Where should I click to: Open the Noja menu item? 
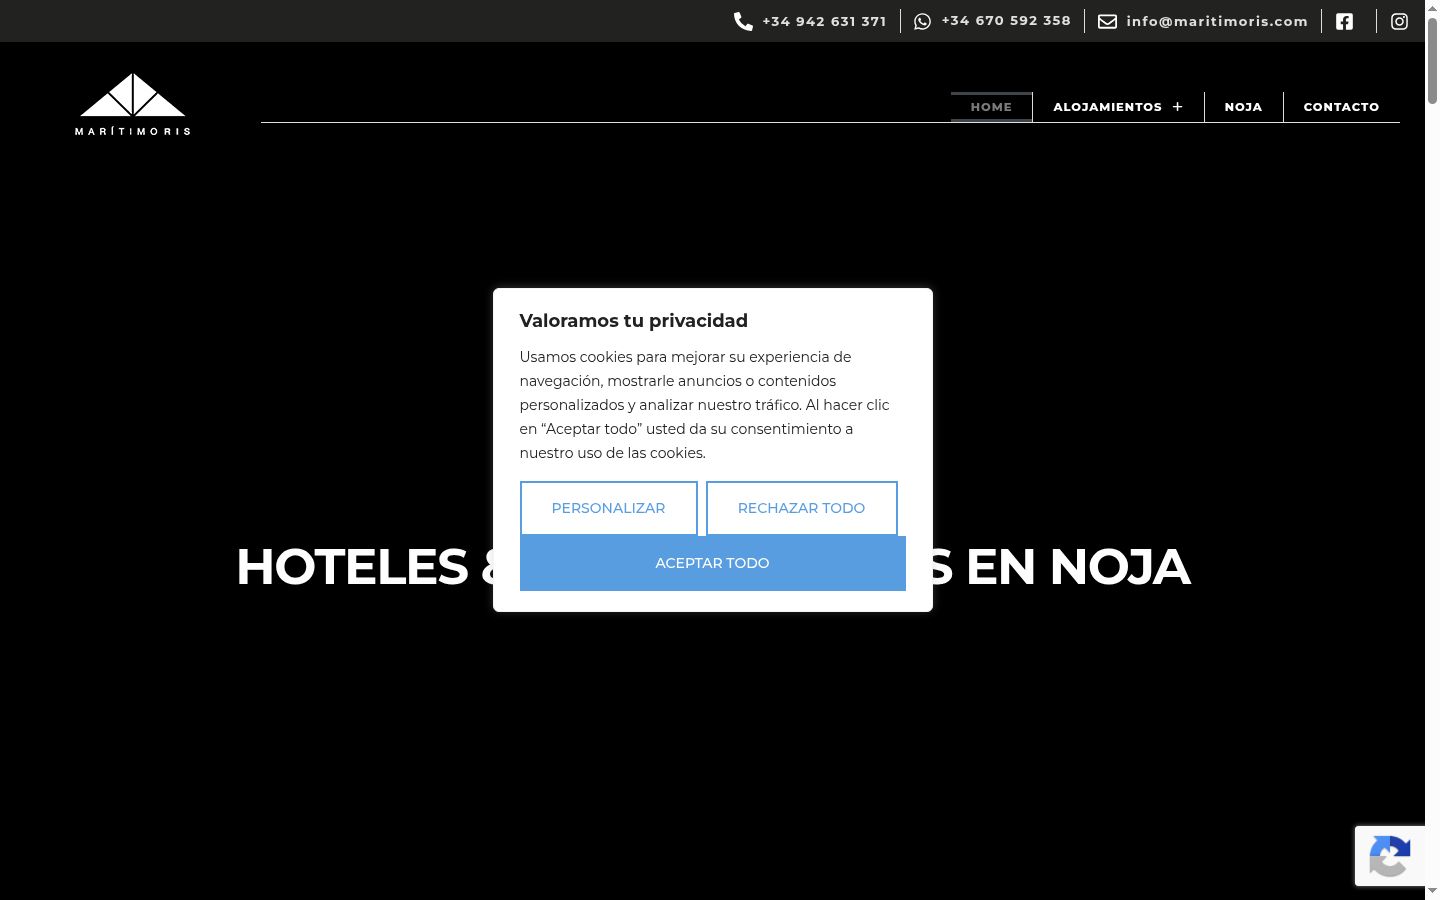pos(1243,107)
